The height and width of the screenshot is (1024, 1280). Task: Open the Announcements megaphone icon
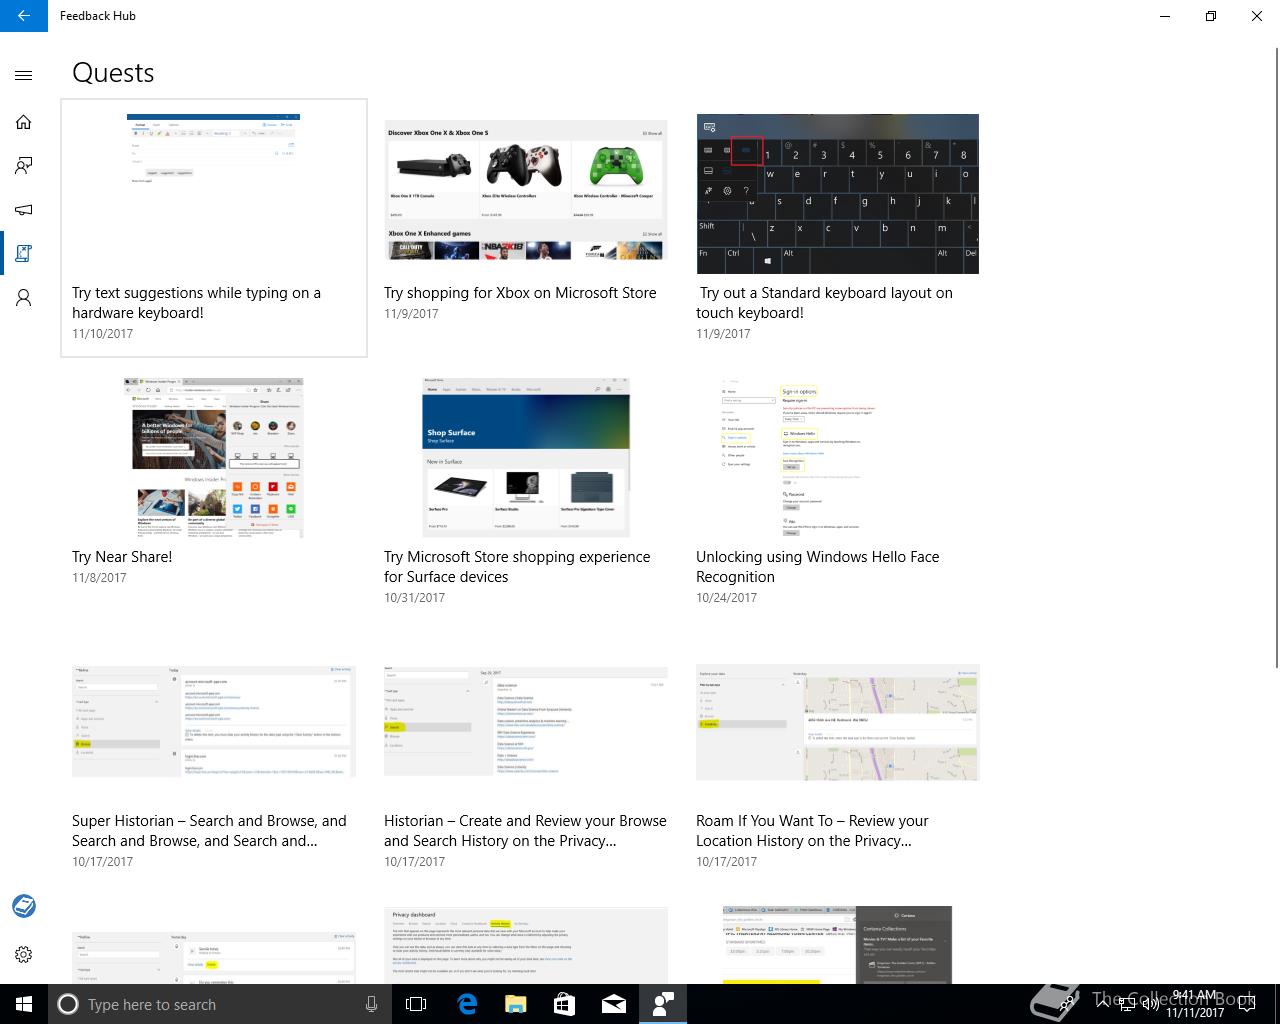24,210
